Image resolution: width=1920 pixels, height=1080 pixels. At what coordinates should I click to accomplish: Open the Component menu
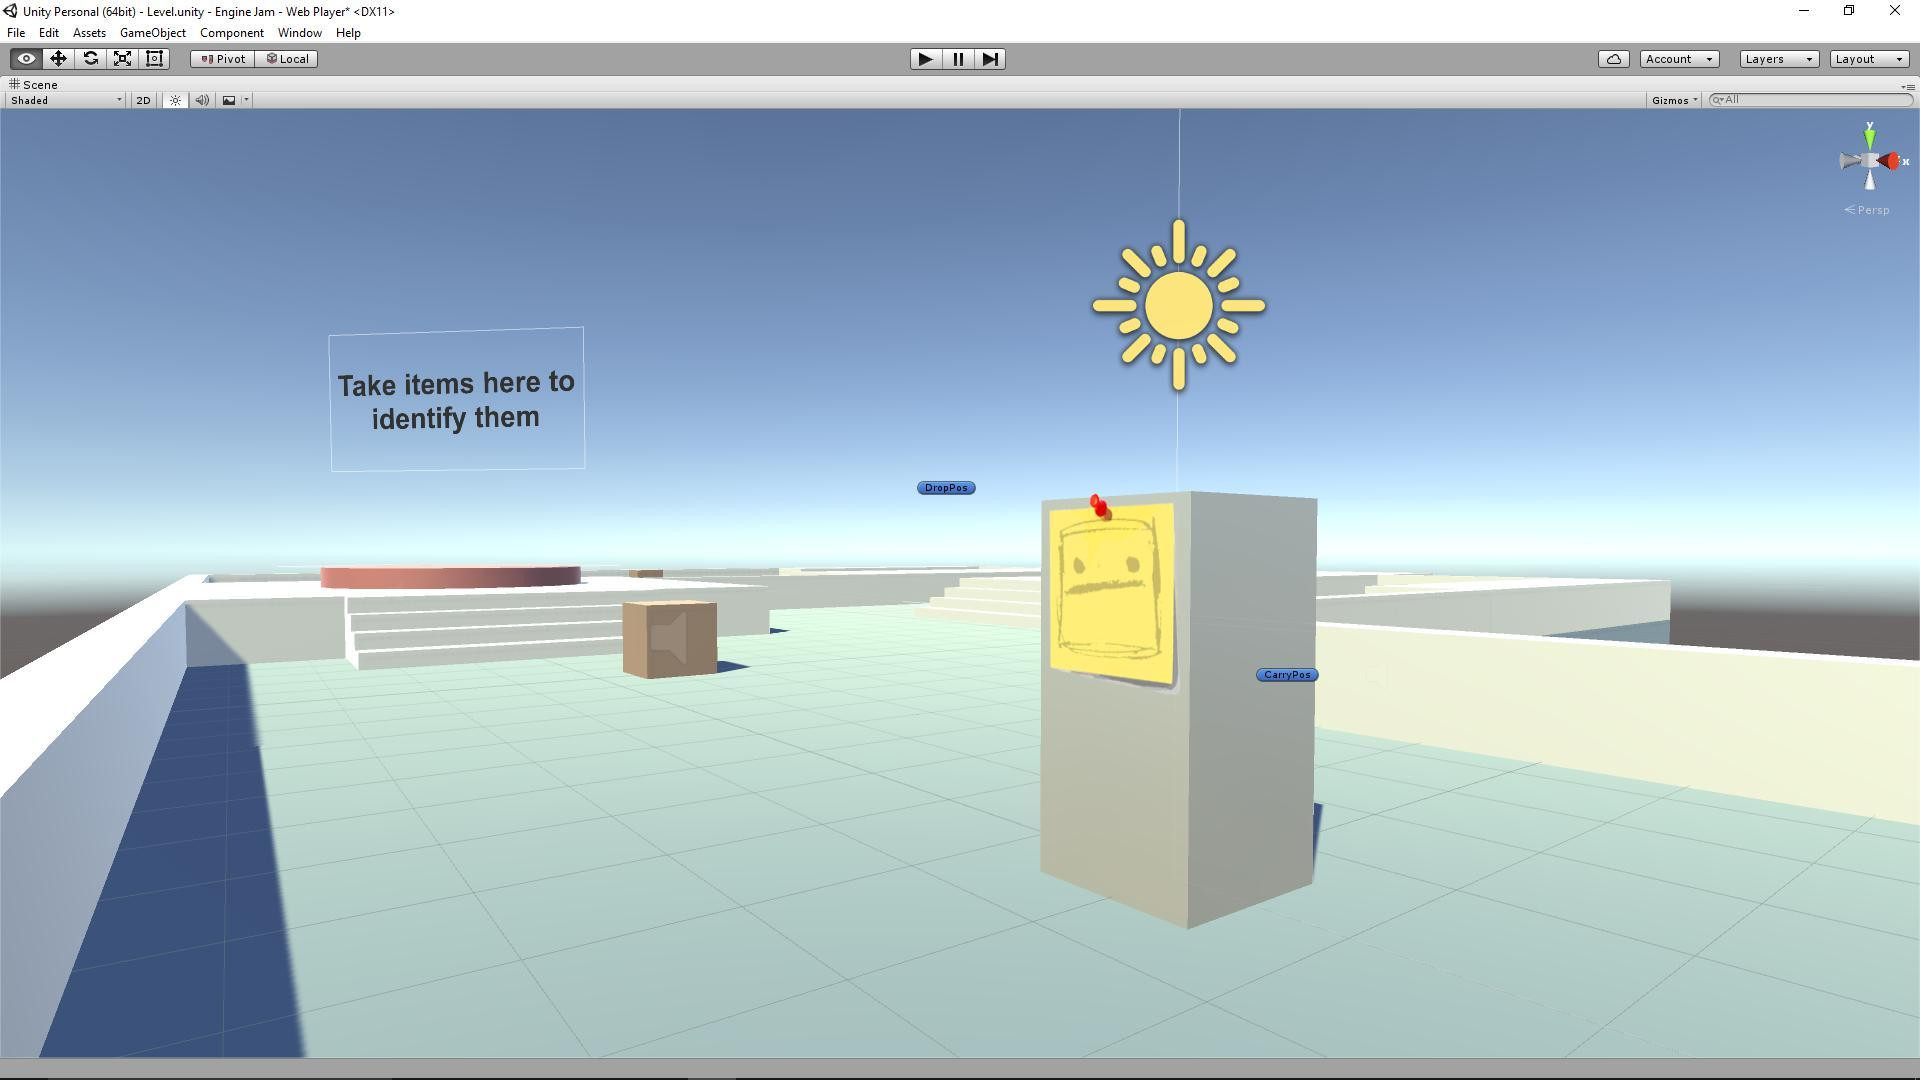[231, 33]
